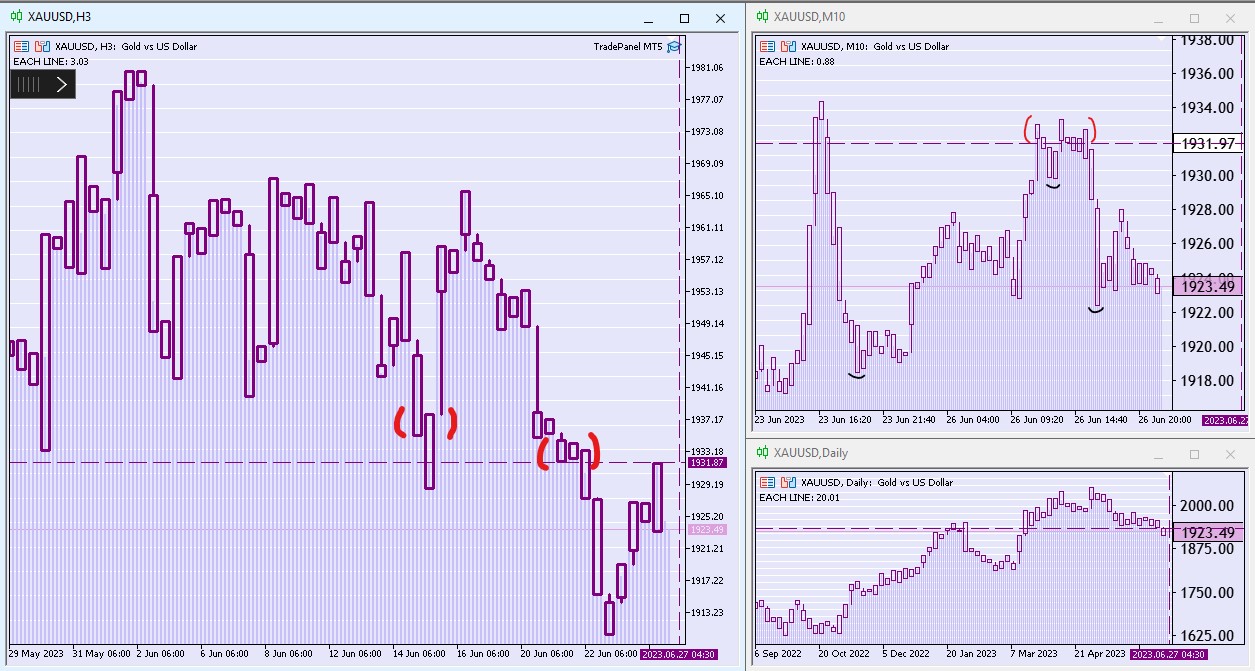Screen dimensions: 1255x671
Task: Click the 1931.87 price label in H3 chart
Action: (708, 462)
